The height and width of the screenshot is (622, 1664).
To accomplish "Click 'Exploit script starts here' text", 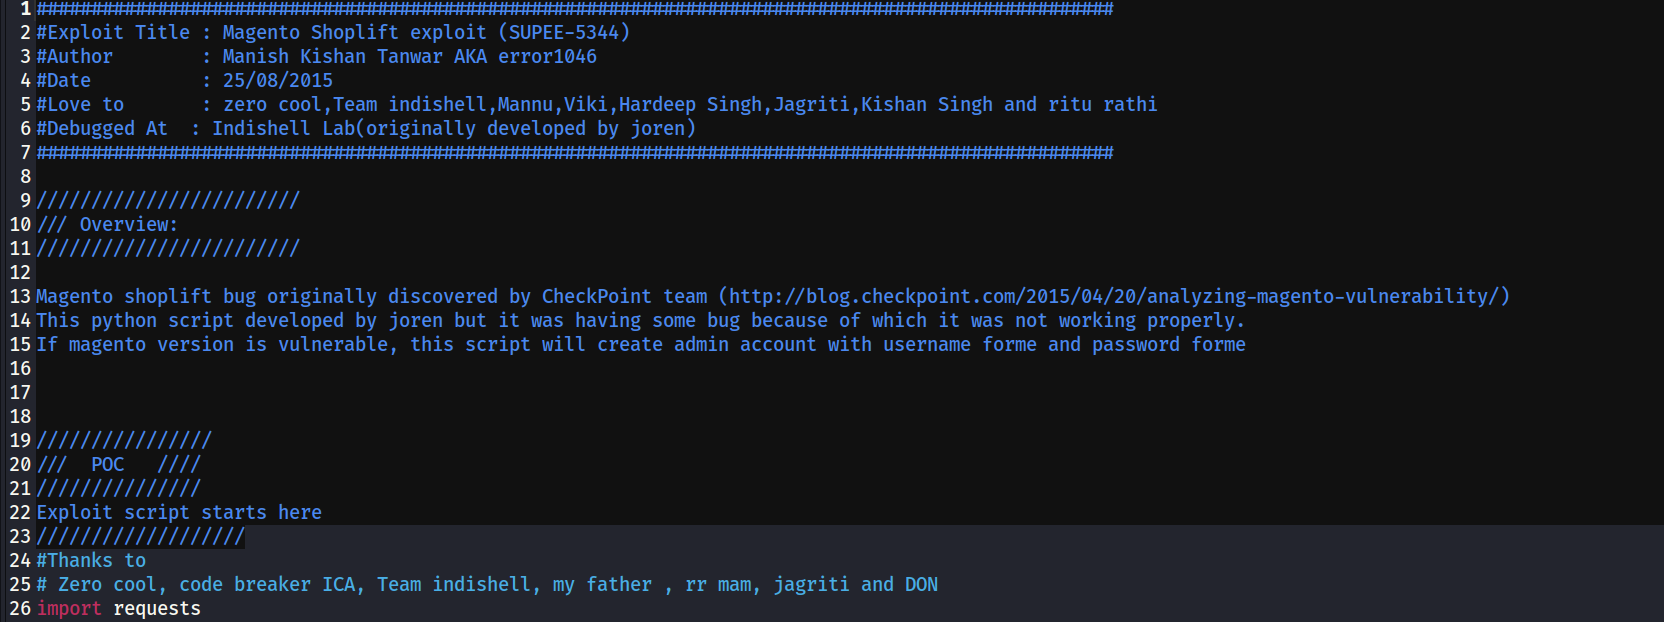I will point(179,513).
